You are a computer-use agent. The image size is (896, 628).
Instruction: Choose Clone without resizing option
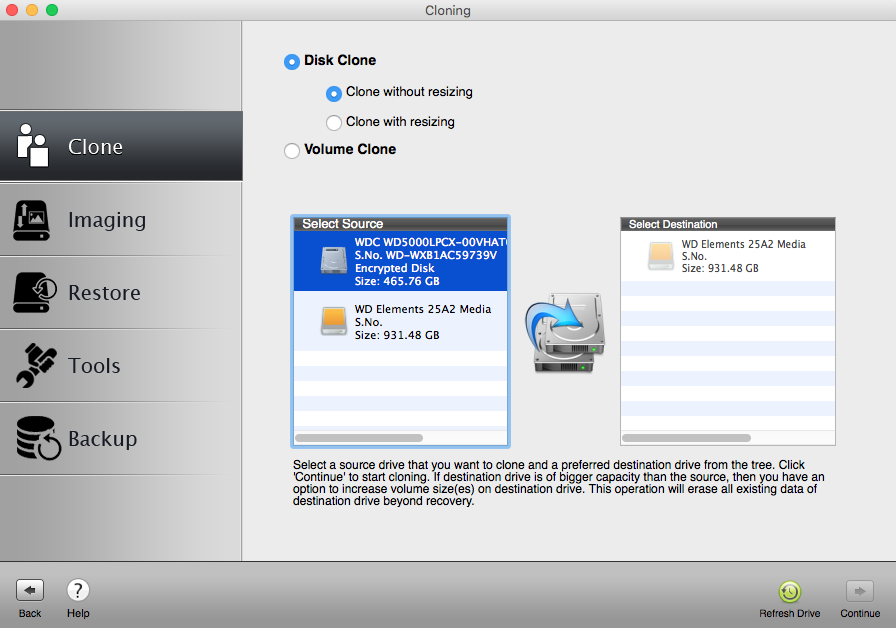pos(334,93)
